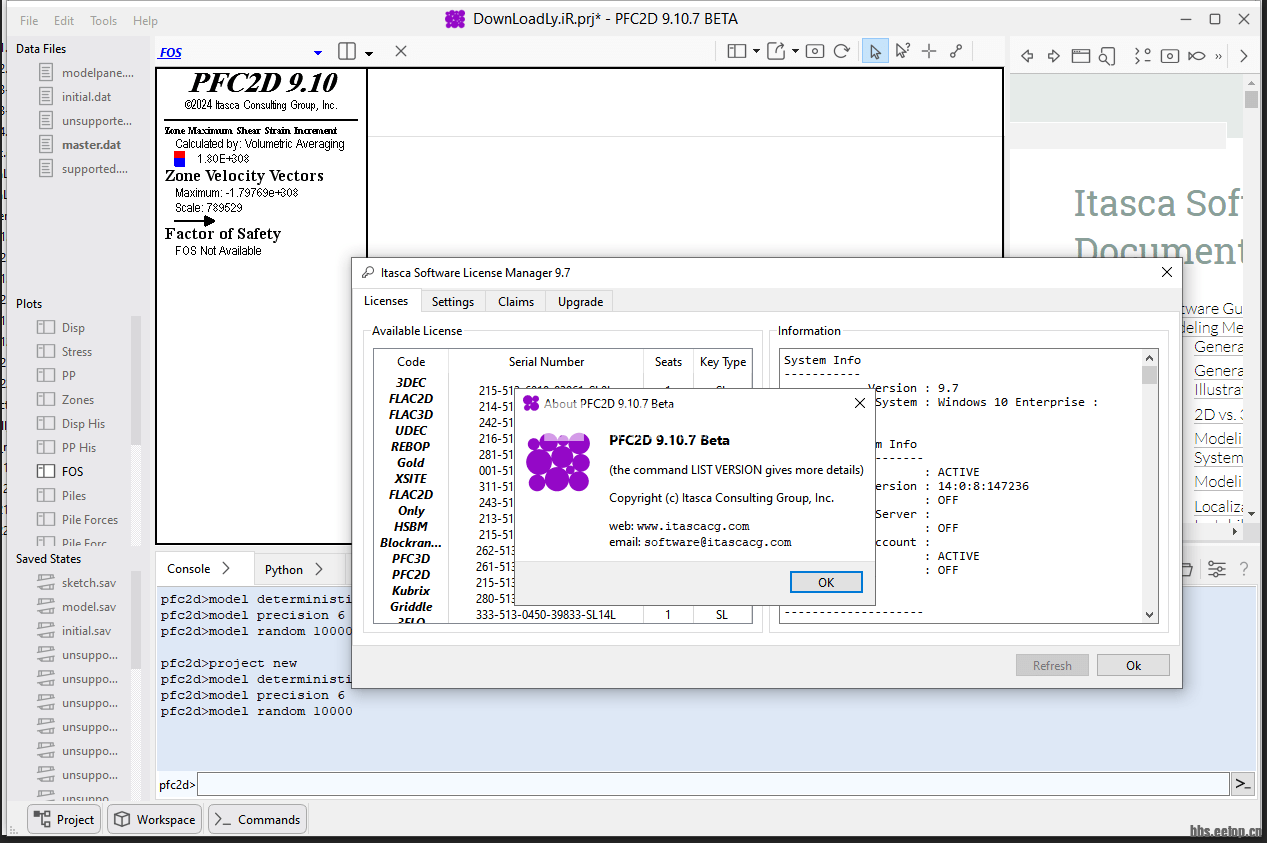1267x843 pixels.
Task: Open the Tools menu
Action: pyautogui.click(x=103, y=20)
